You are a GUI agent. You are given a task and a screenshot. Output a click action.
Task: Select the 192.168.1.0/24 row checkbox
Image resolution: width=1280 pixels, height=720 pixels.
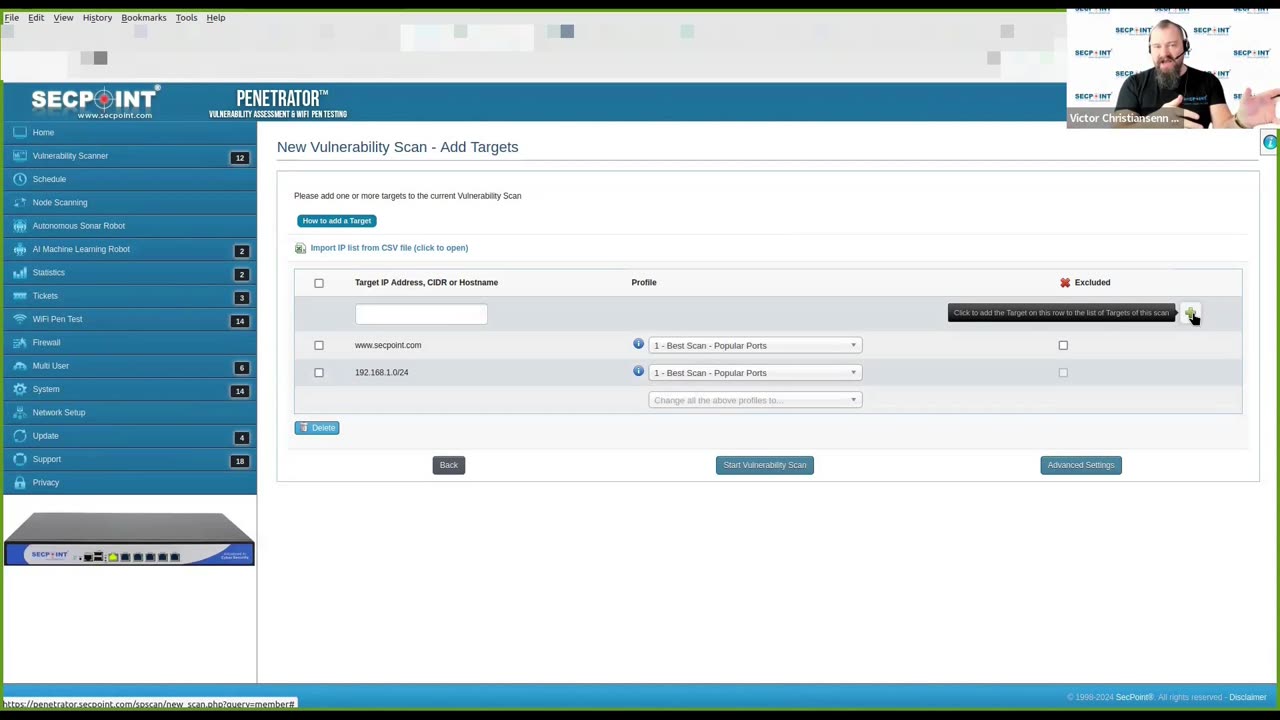(x=319, y=372)
